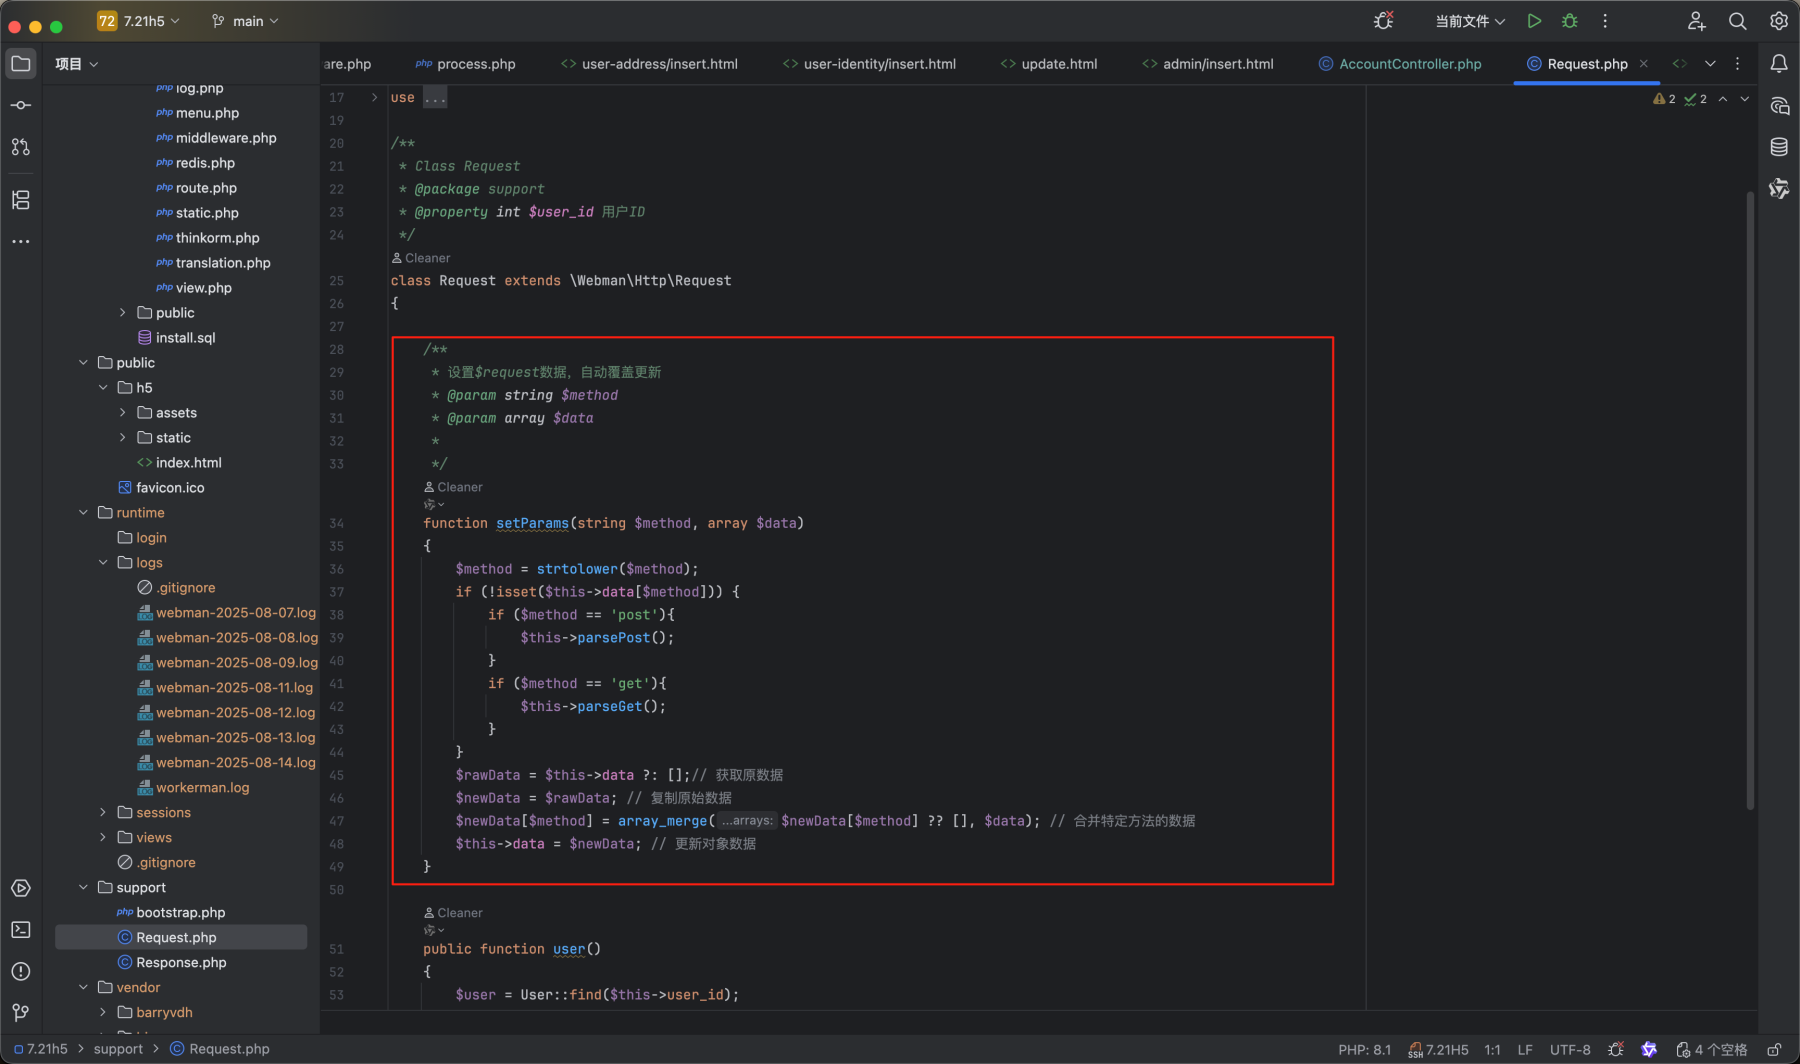Open the Project tool window icon
This screenshot has width=1800, height=1064.
coord(20,64)
